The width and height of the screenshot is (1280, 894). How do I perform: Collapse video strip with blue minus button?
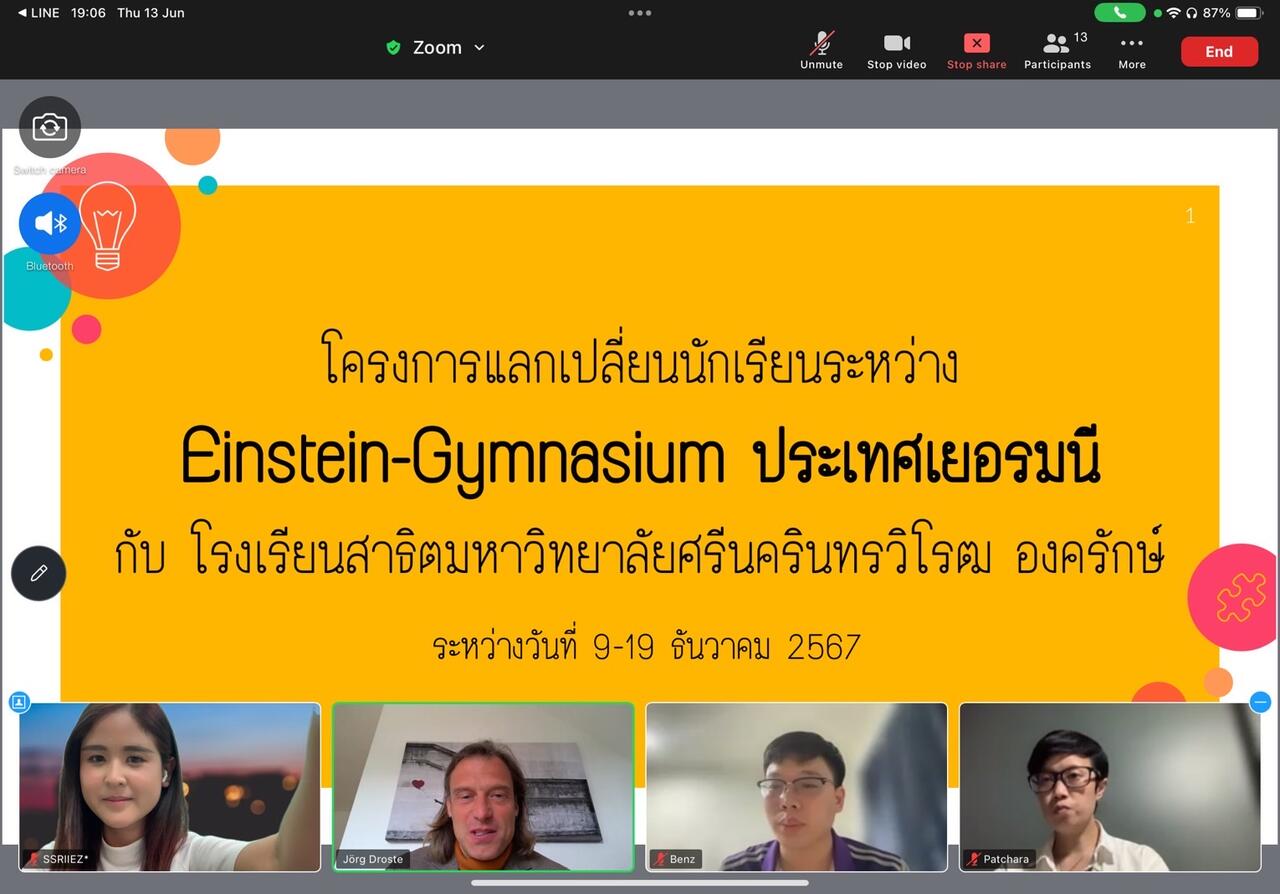(1261, 702)
